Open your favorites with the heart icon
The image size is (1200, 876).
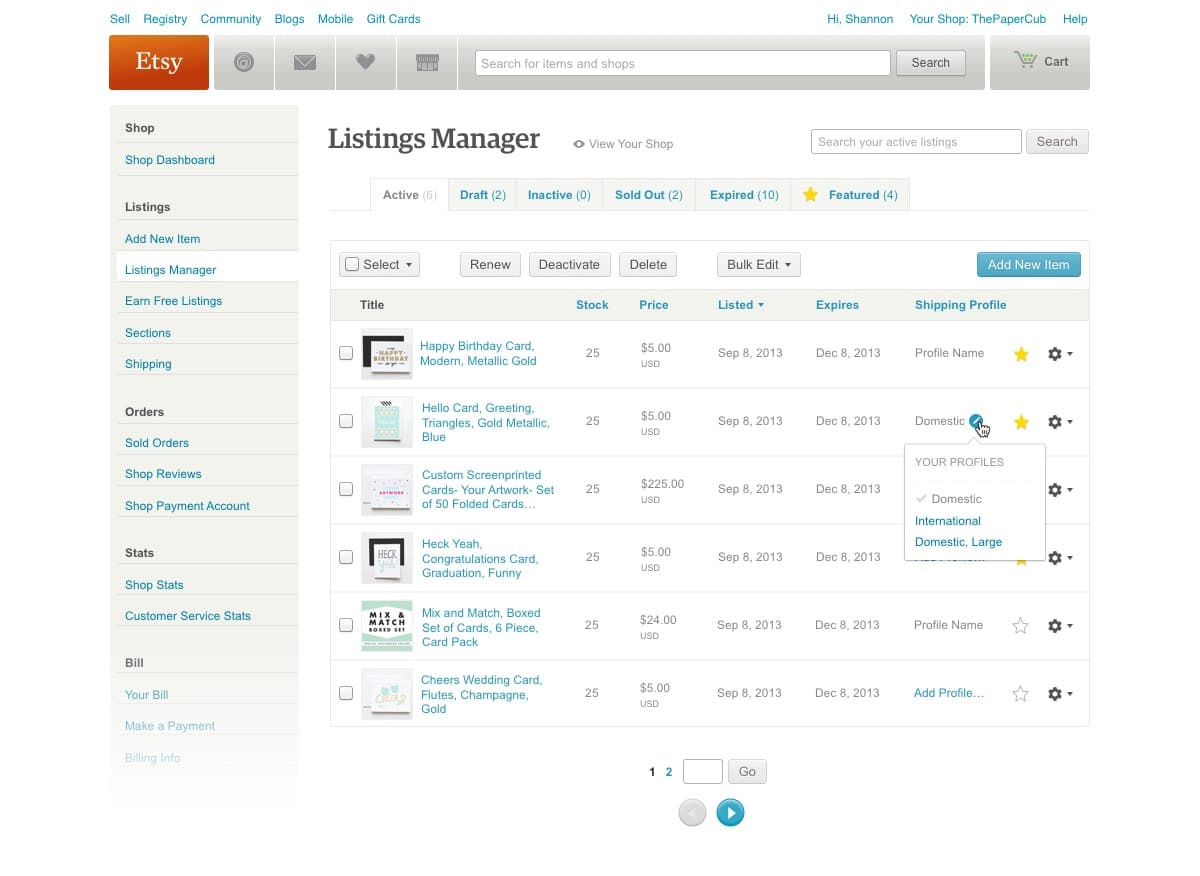pyautogui.click(x=366, y=62)
